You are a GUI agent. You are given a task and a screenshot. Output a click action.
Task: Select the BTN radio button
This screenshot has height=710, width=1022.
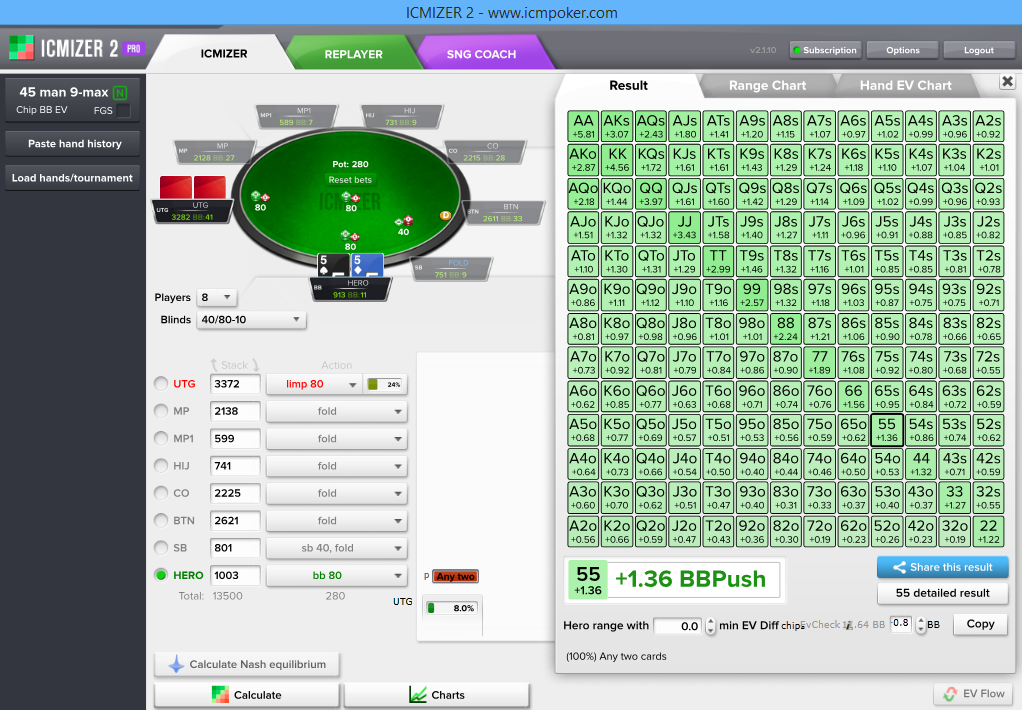coord(161,520)
